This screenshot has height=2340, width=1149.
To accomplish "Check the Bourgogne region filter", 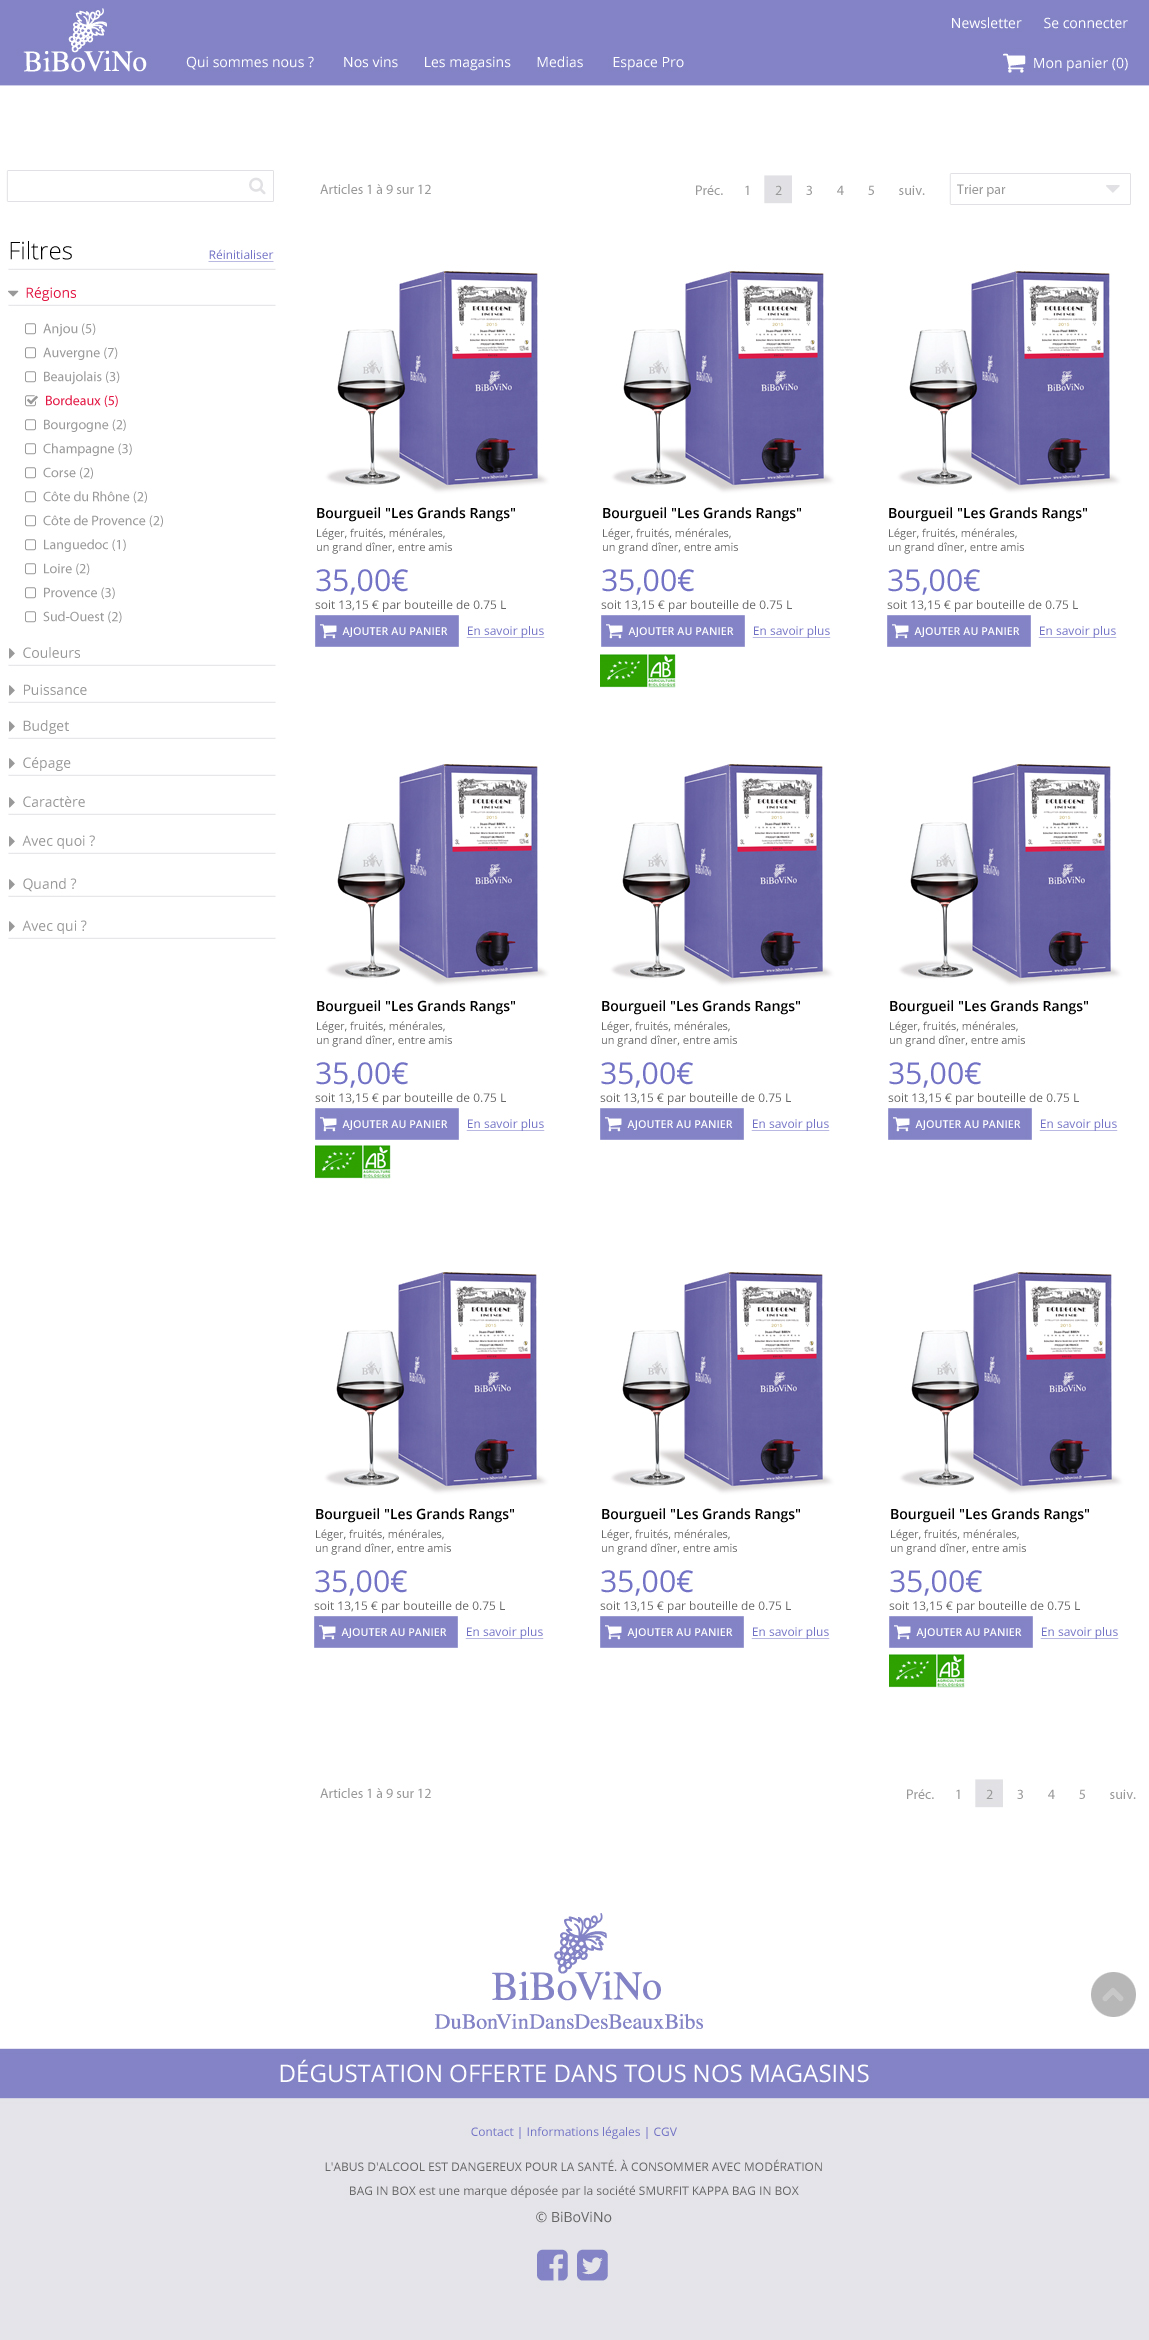I will coord(31,425).
